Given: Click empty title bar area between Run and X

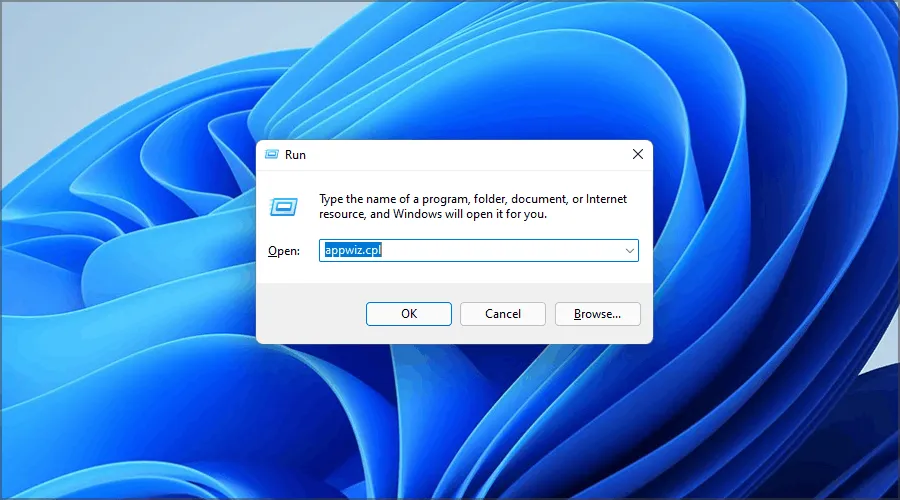Looking at the screenshot, I should 460,155.
